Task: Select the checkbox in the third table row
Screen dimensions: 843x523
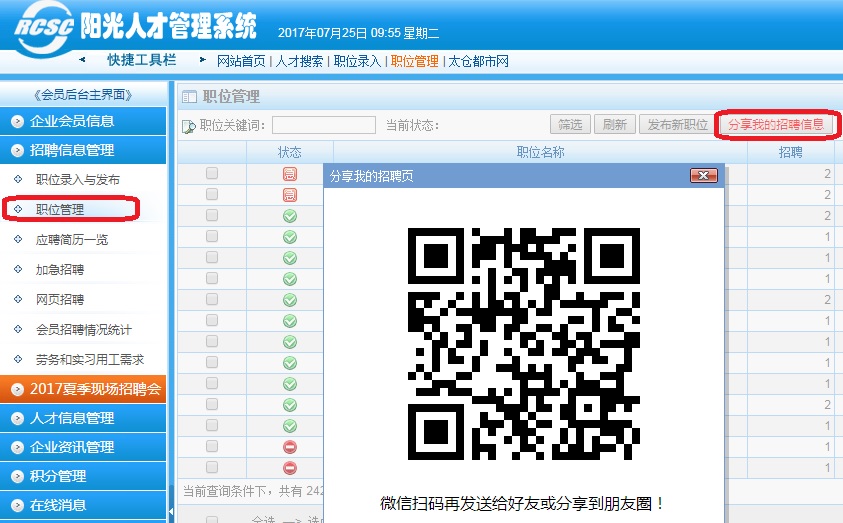Action: (x=212, y=216)
